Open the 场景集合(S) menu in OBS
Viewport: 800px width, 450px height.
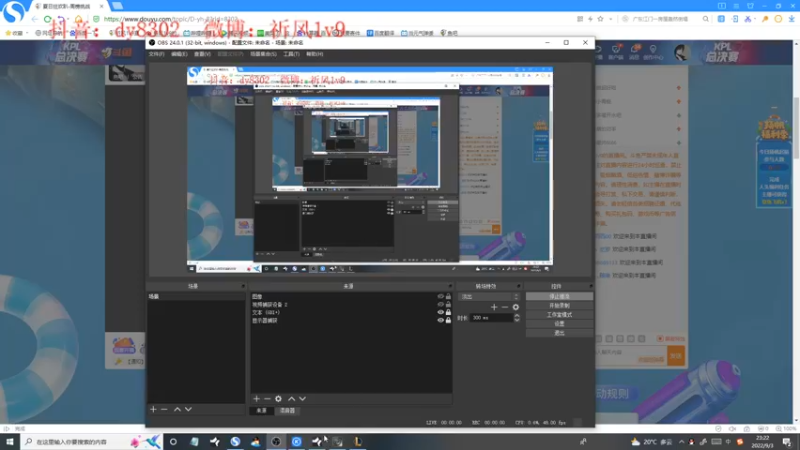coord(263,54)
